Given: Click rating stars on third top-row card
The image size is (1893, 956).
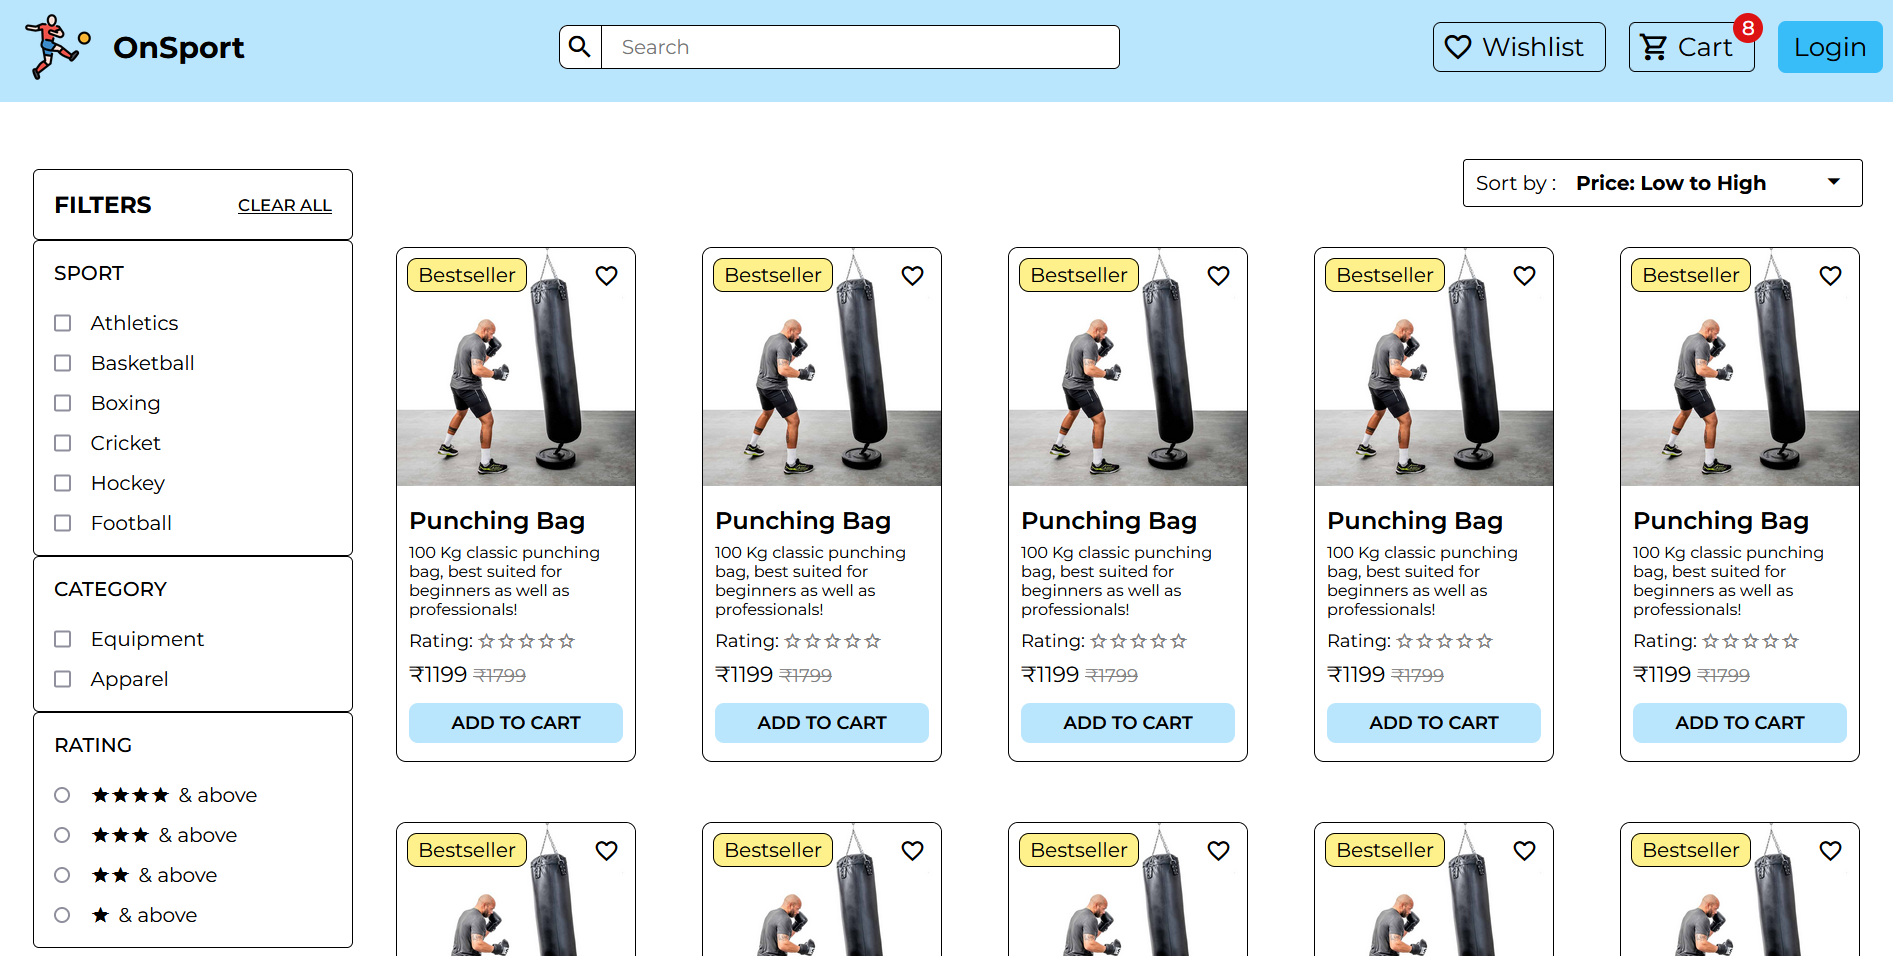Looking at the screenshot, I should point(1138,641).
